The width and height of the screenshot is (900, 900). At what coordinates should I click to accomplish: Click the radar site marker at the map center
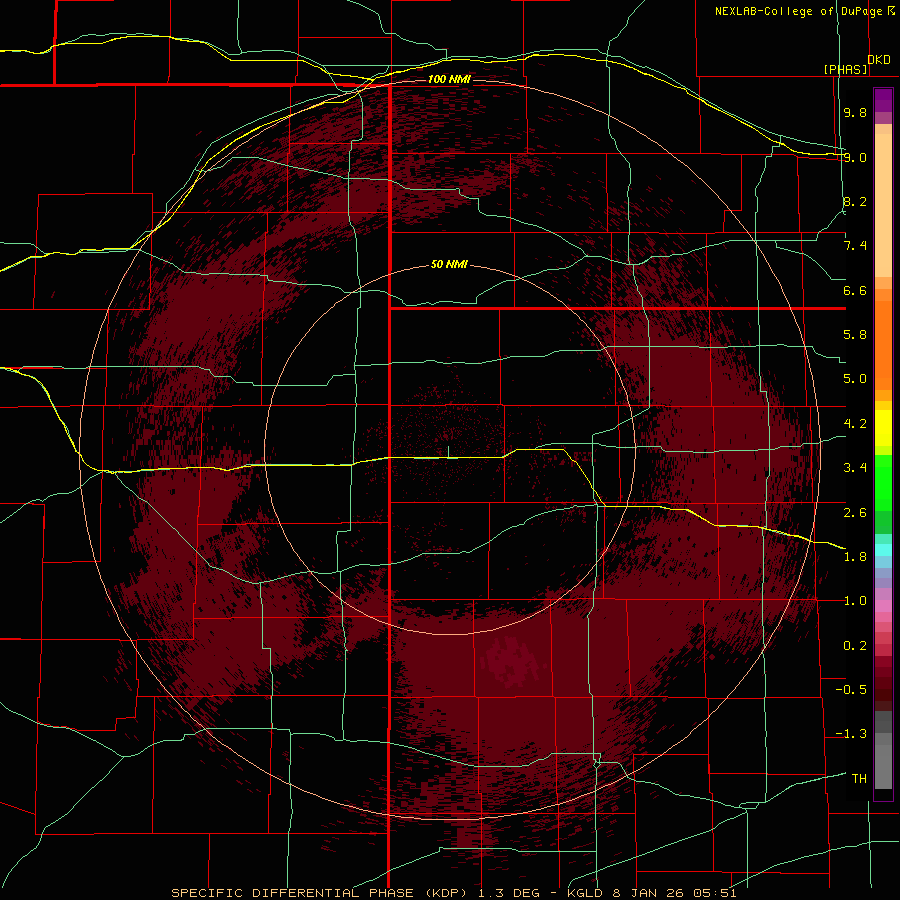448,452
